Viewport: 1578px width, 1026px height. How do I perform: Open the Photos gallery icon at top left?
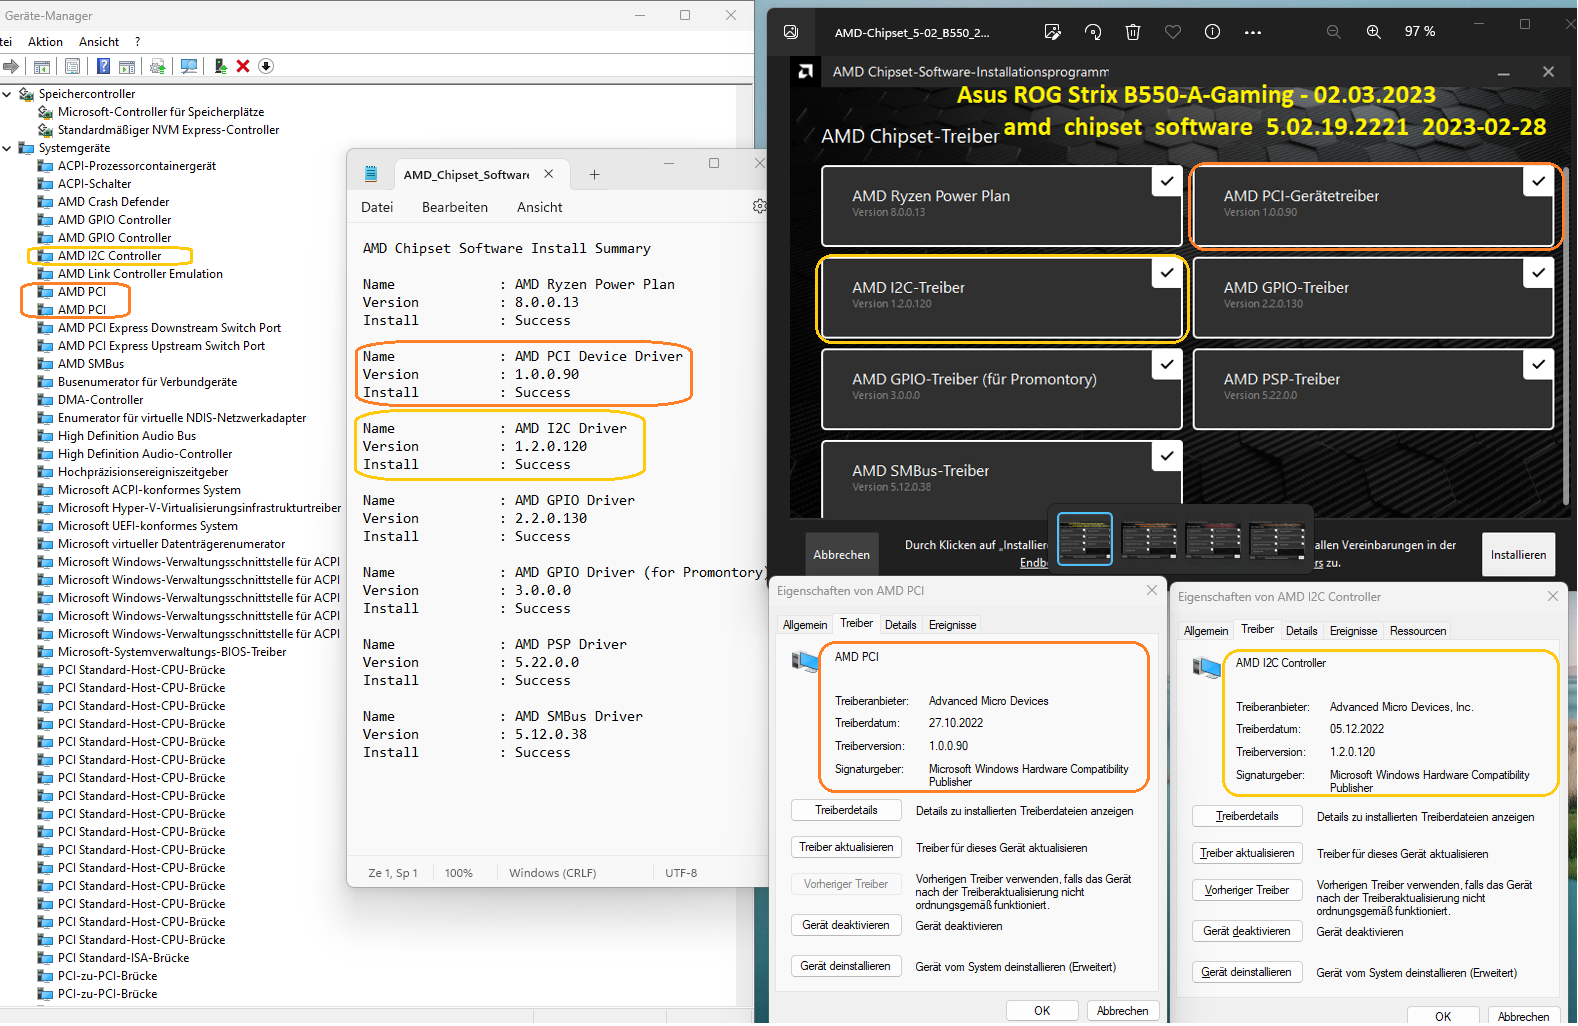pyautogui.click(x=791, y=32)
